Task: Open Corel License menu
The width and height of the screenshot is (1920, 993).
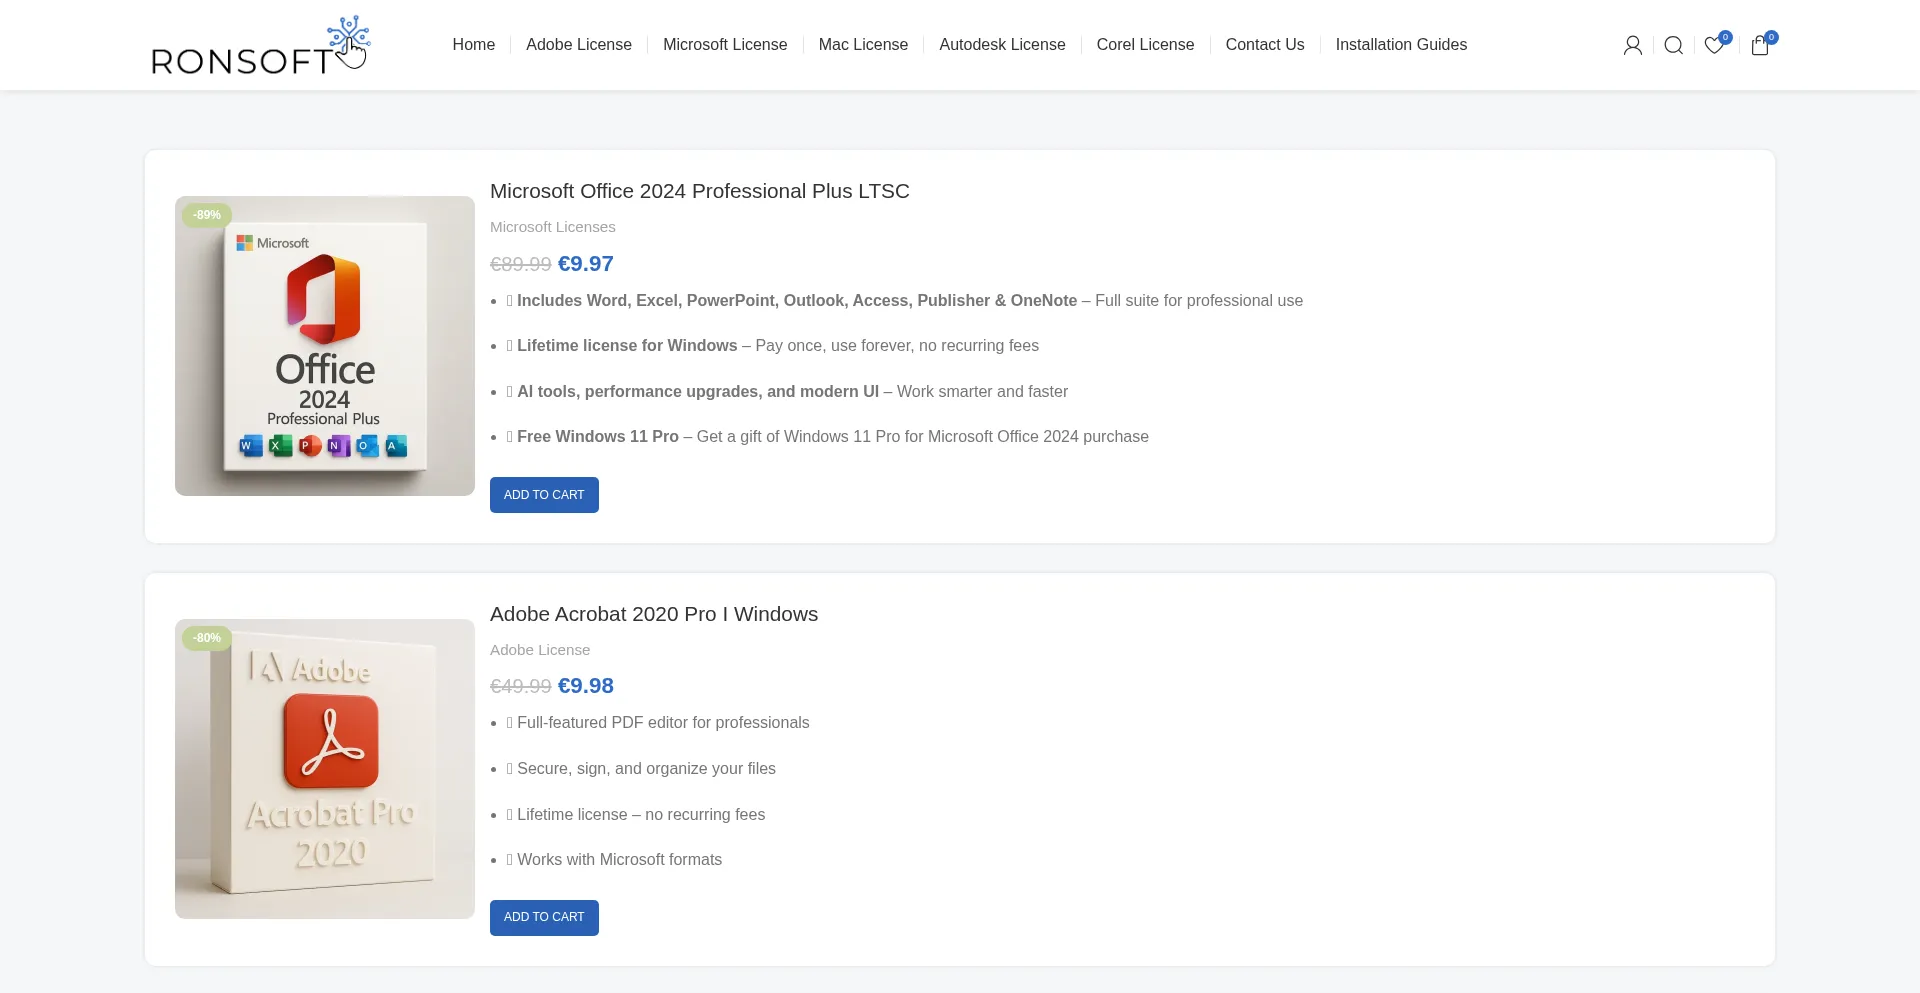Action: 1145,44
